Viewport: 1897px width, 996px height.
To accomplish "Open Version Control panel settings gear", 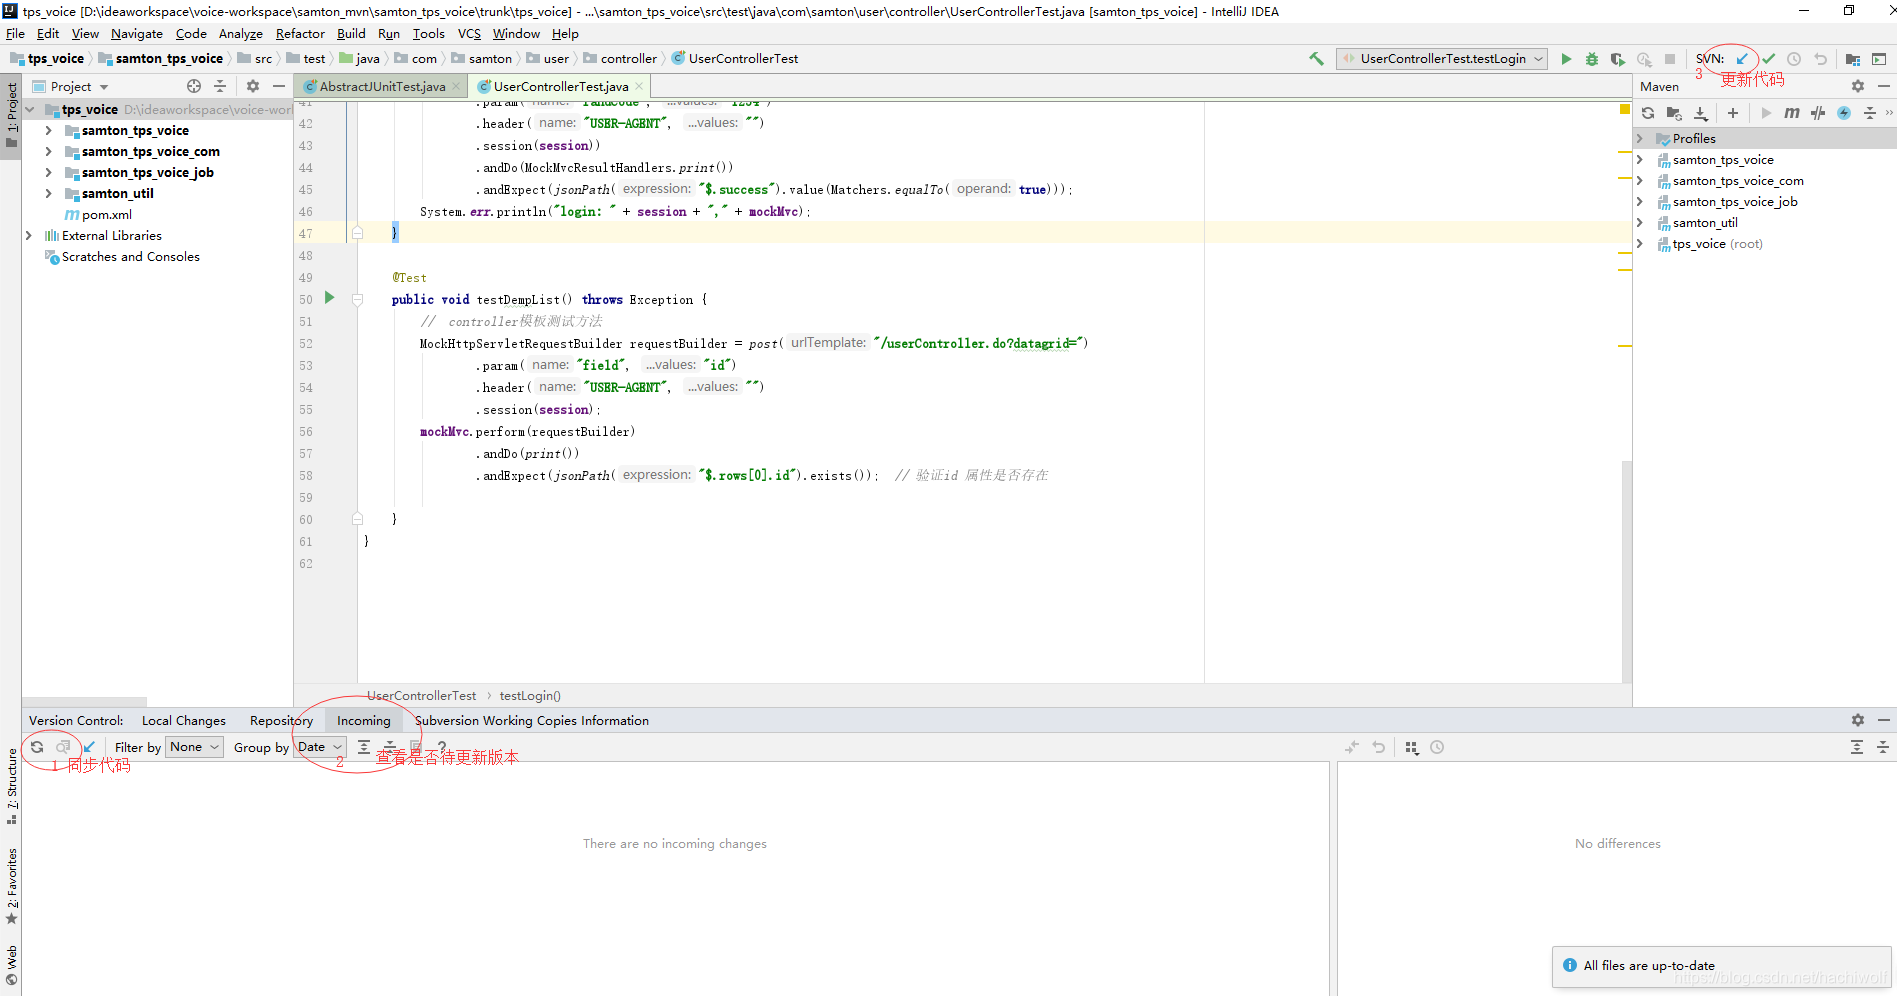I will tap(1858, 720).
